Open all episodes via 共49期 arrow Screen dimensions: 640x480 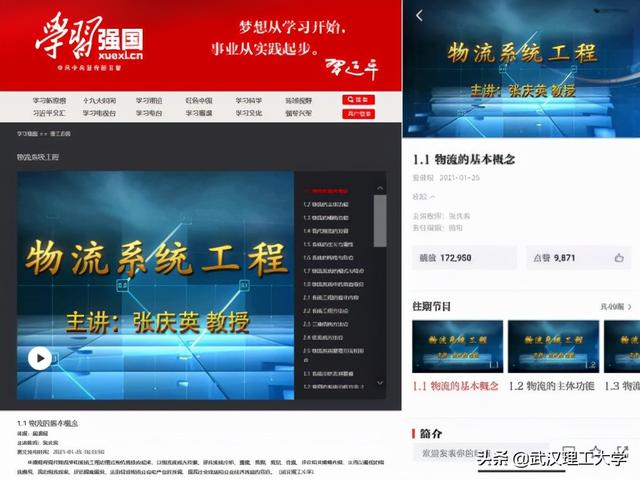pyautogui.click(x=616, y=307)
